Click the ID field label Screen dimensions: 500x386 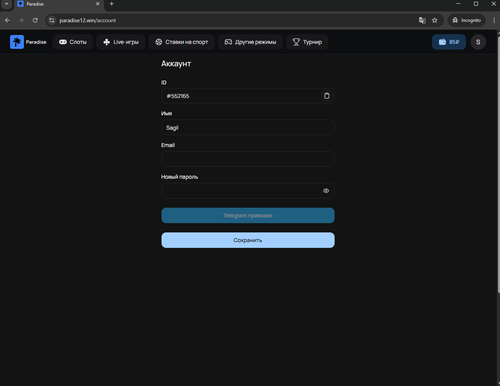point(164,82)
